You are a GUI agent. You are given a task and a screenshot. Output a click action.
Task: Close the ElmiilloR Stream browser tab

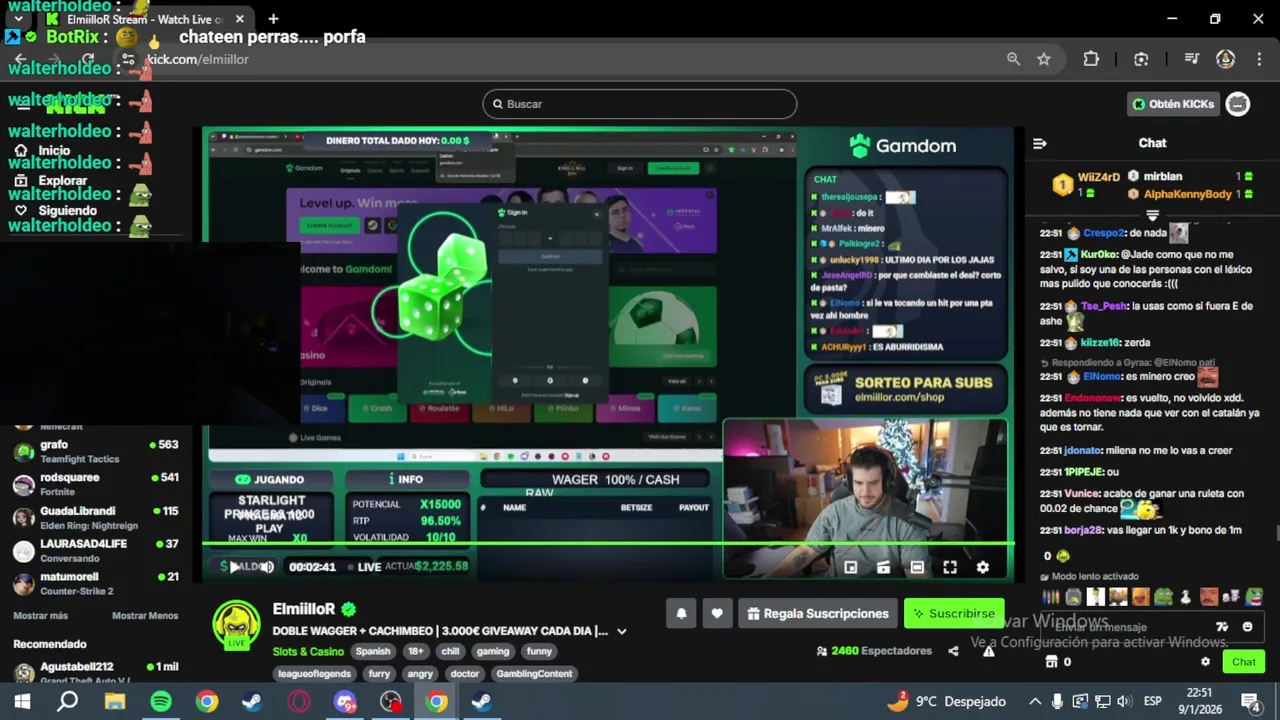click(240, 19)
